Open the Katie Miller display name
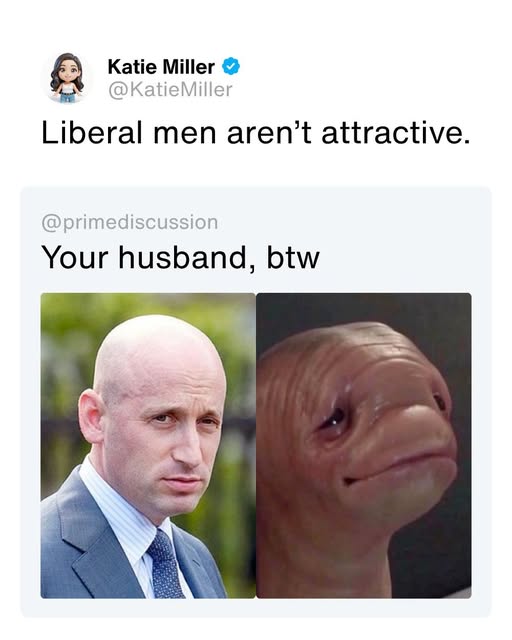The height and width of the screenshot is (640, 512). 161,67
